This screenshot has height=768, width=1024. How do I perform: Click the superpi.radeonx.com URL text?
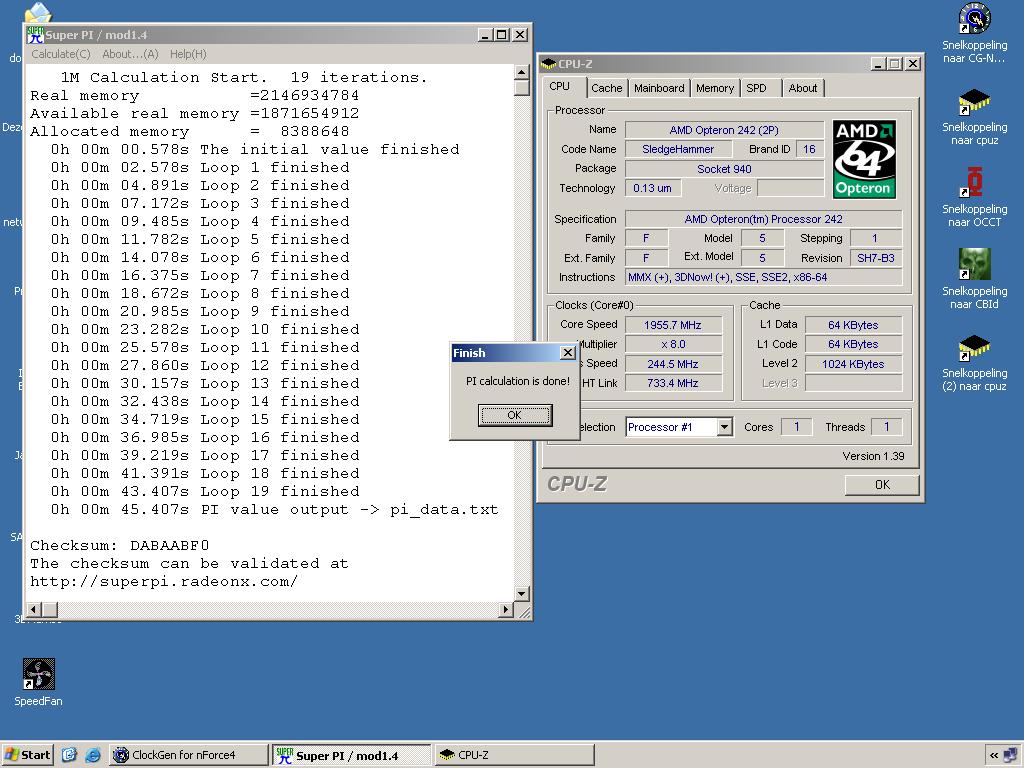(164, 581)
